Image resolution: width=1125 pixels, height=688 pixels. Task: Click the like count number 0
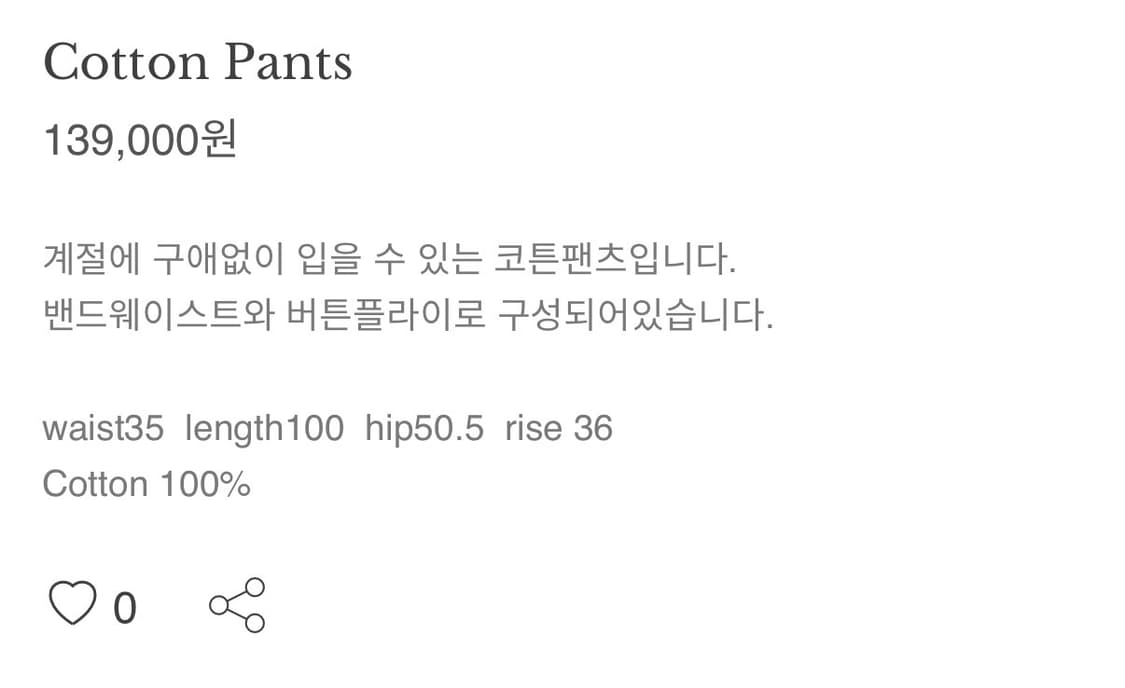click(x=124, y=608)
